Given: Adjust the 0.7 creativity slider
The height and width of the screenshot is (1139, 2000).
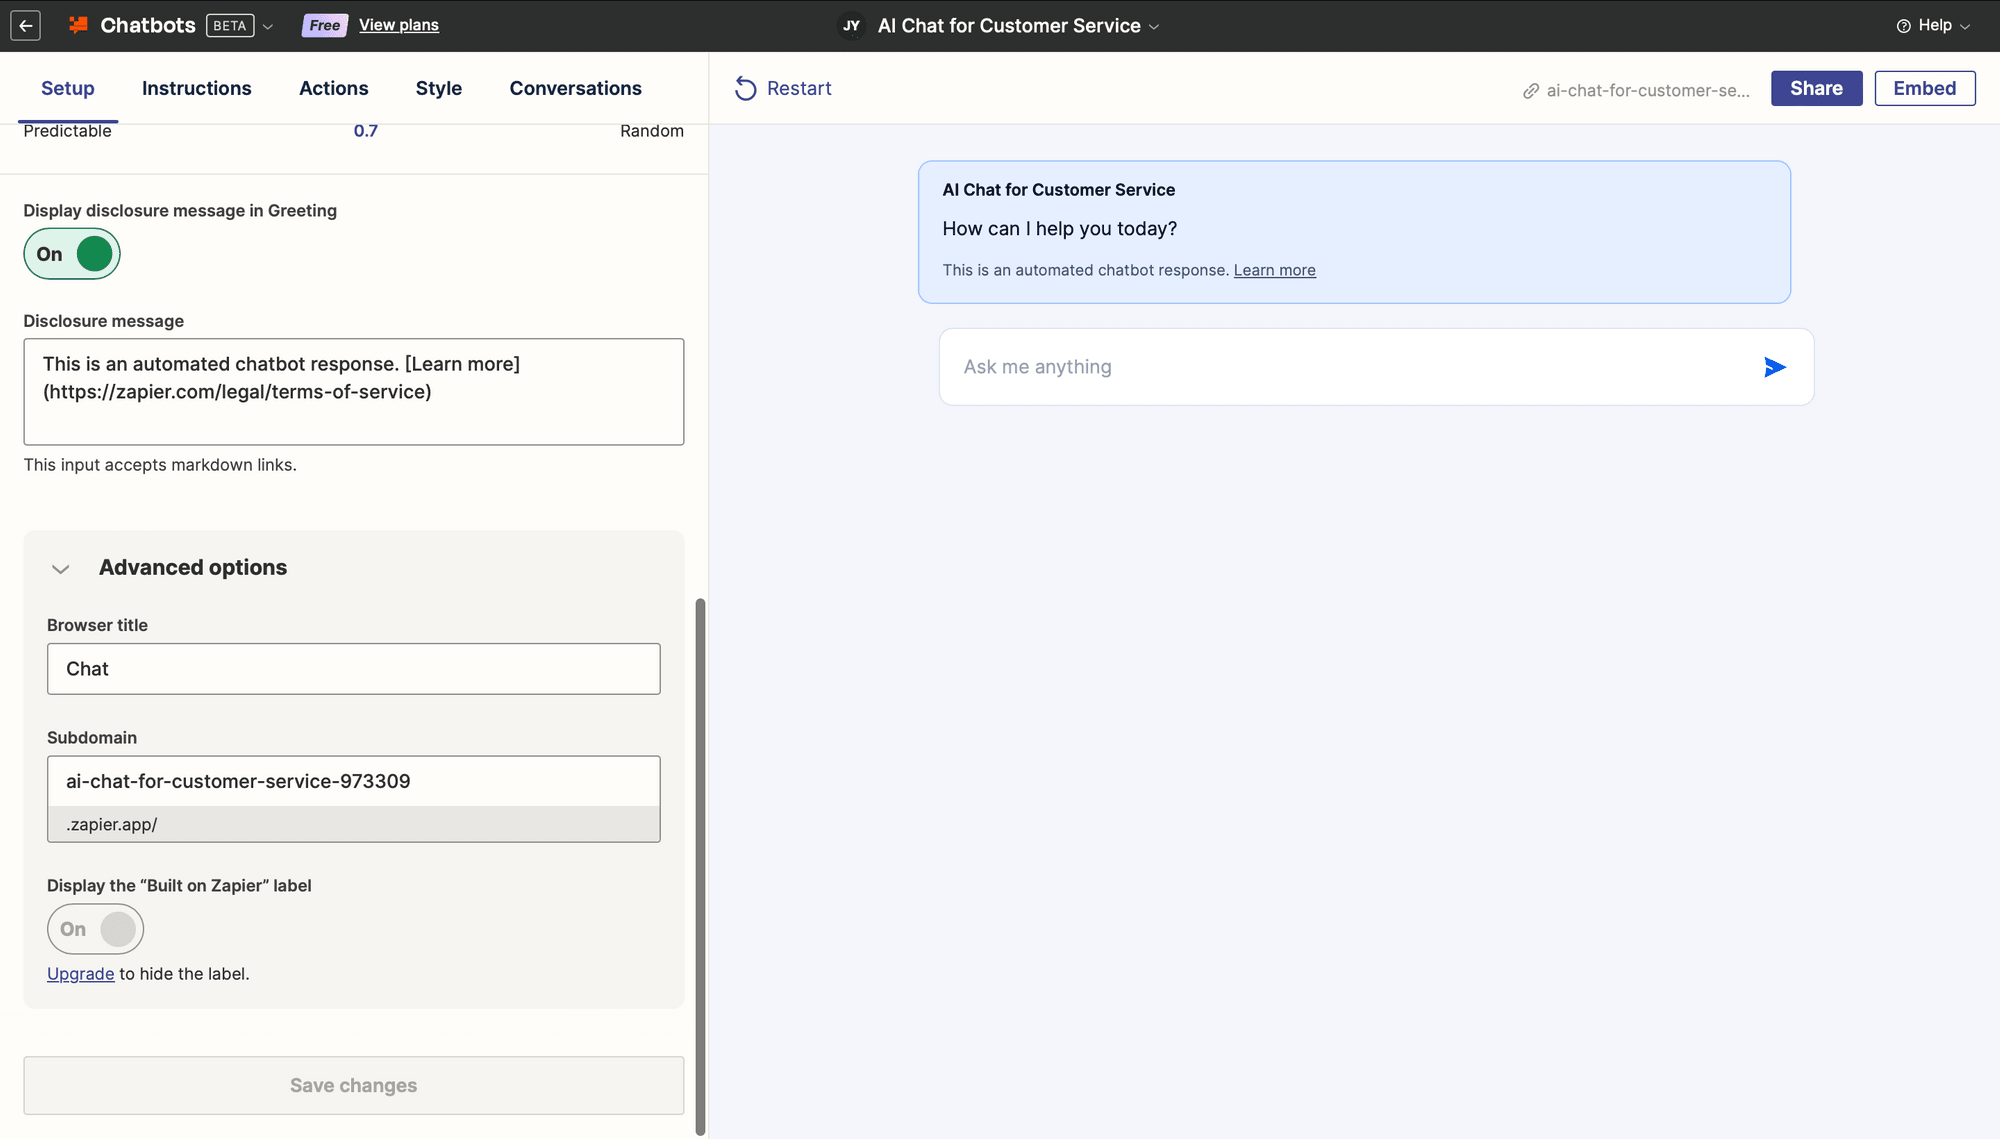Looking at the screenshot, I should (367, 130).
